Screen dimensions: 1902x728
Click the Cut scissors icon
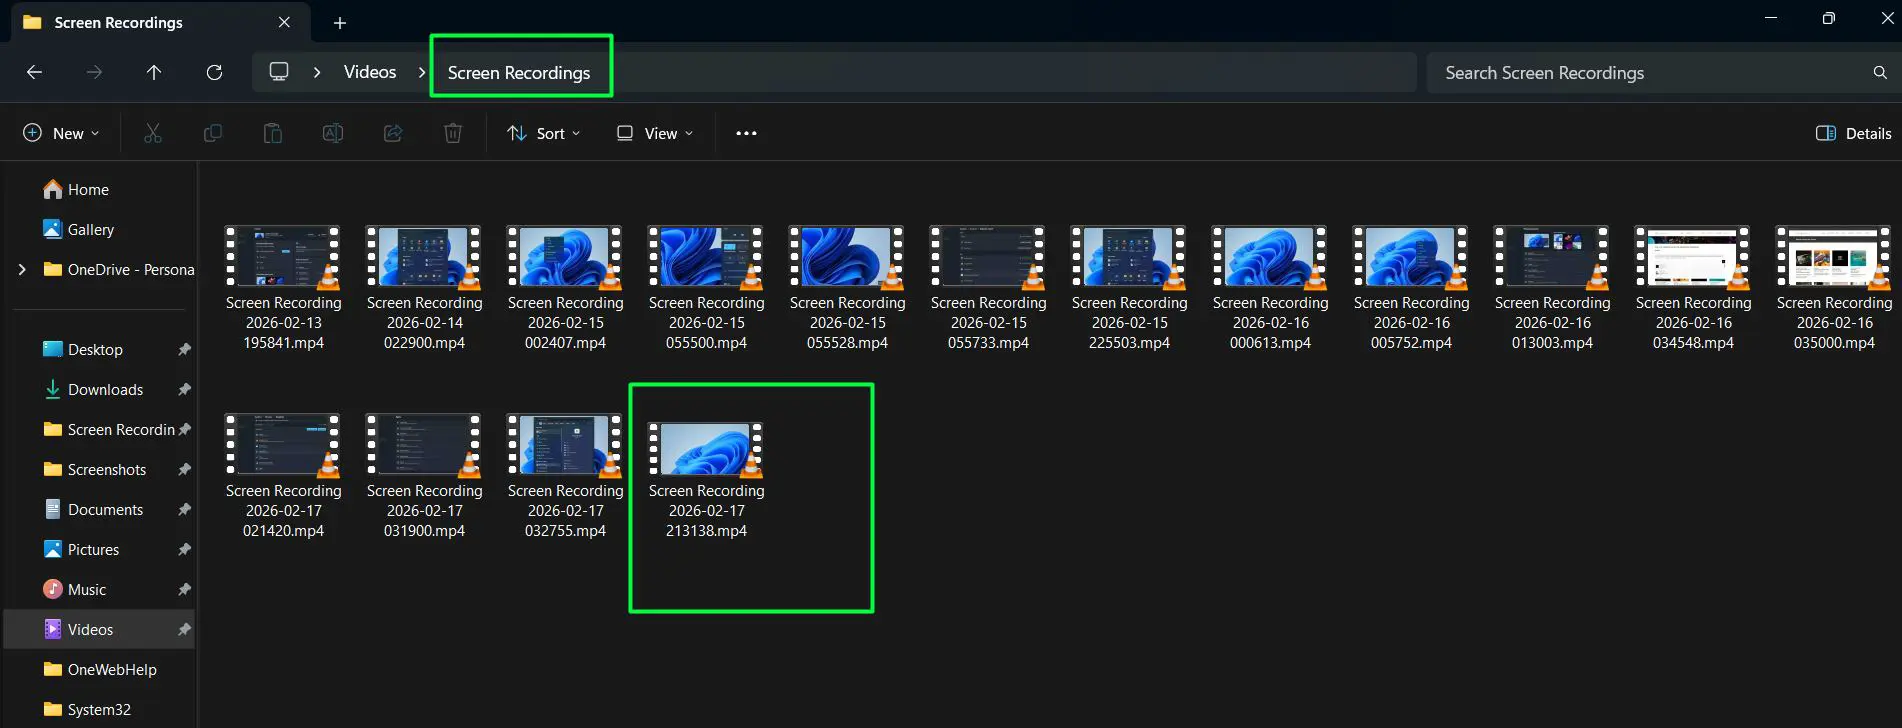[153, 133]
